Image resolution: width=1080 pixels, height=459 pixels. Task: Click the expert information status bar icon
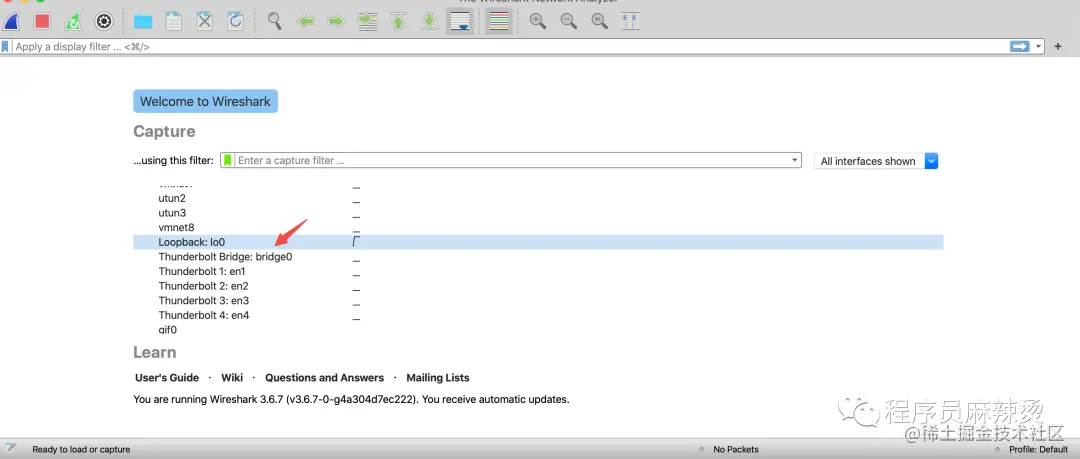(x=12, y=449)
